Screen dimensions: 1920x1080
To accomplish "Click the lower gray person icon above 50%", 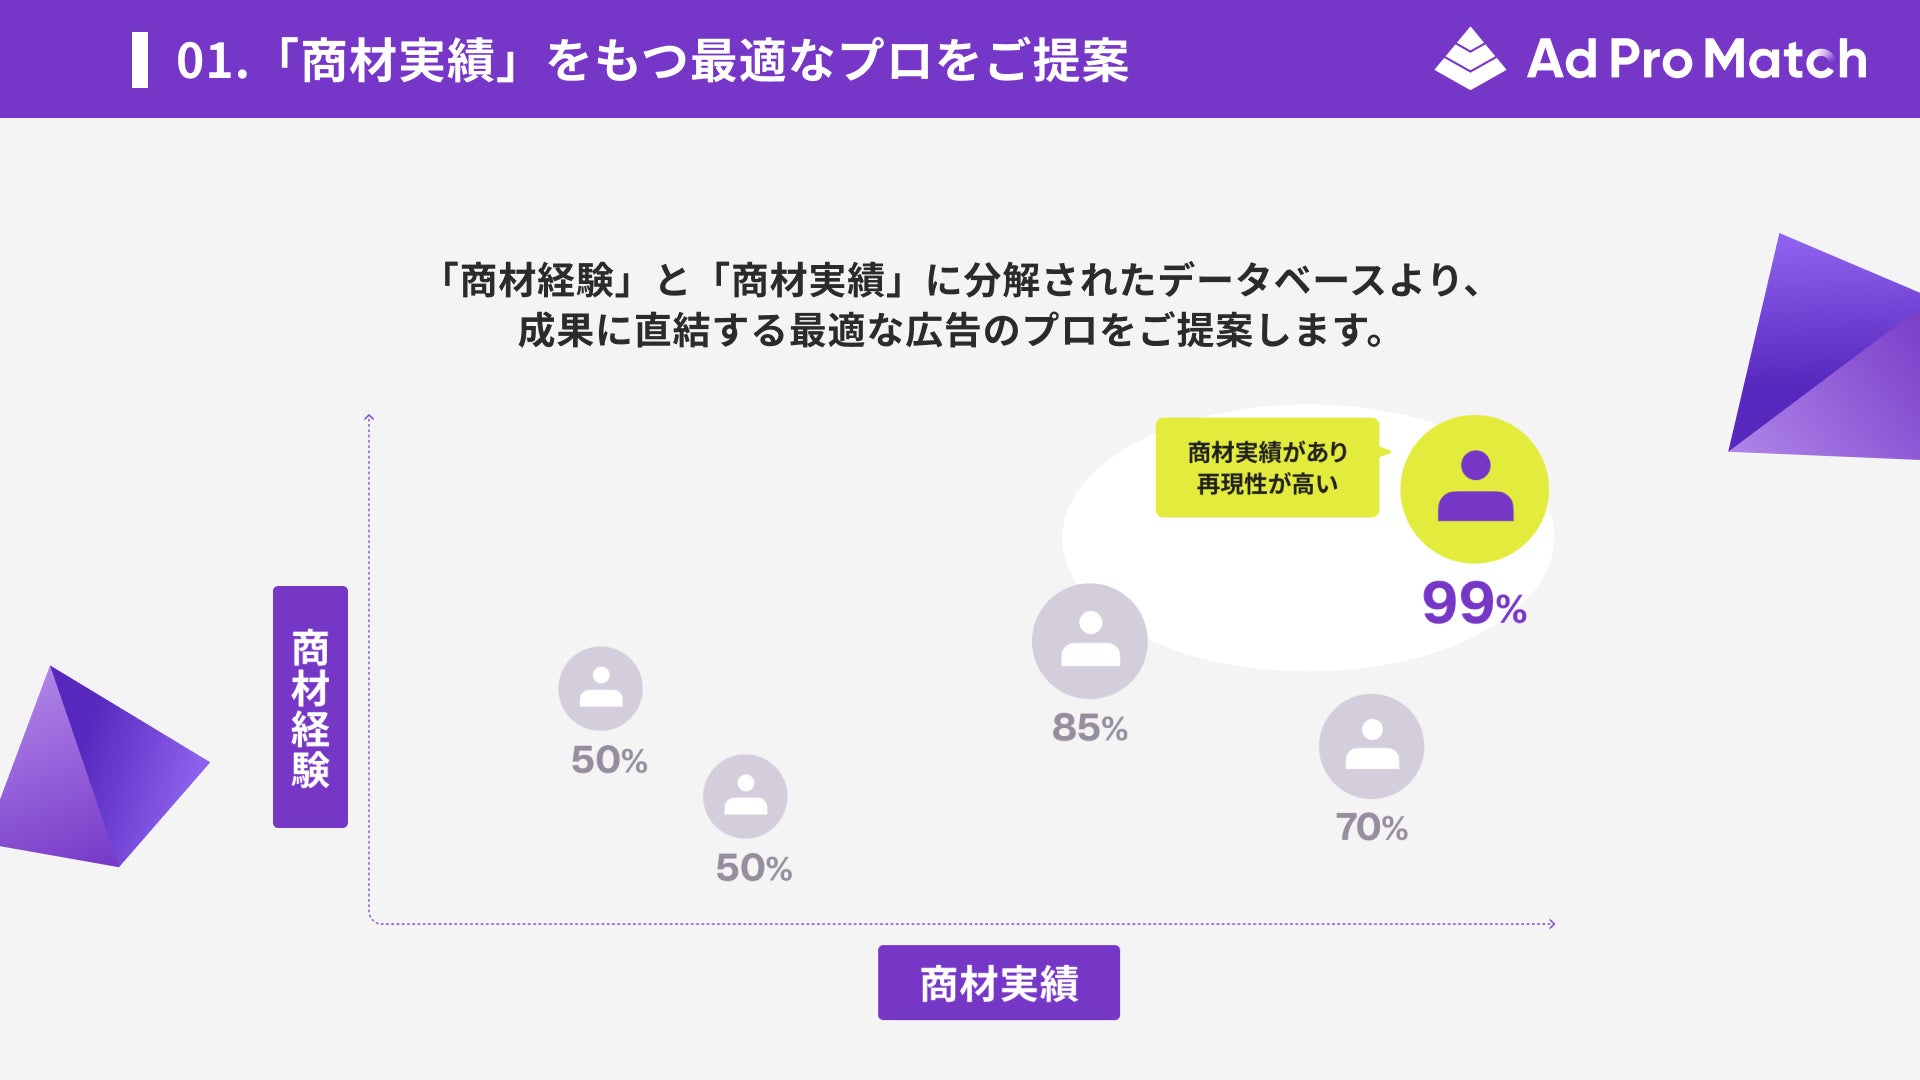I will pos(745,796).
